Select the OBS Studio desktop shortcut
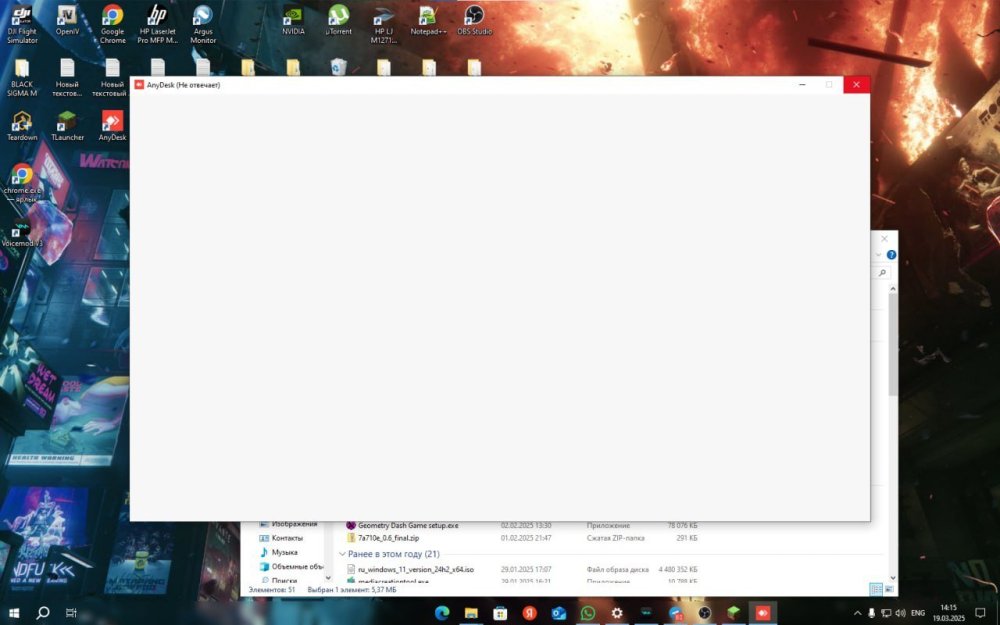 click(x=474, y=20)
